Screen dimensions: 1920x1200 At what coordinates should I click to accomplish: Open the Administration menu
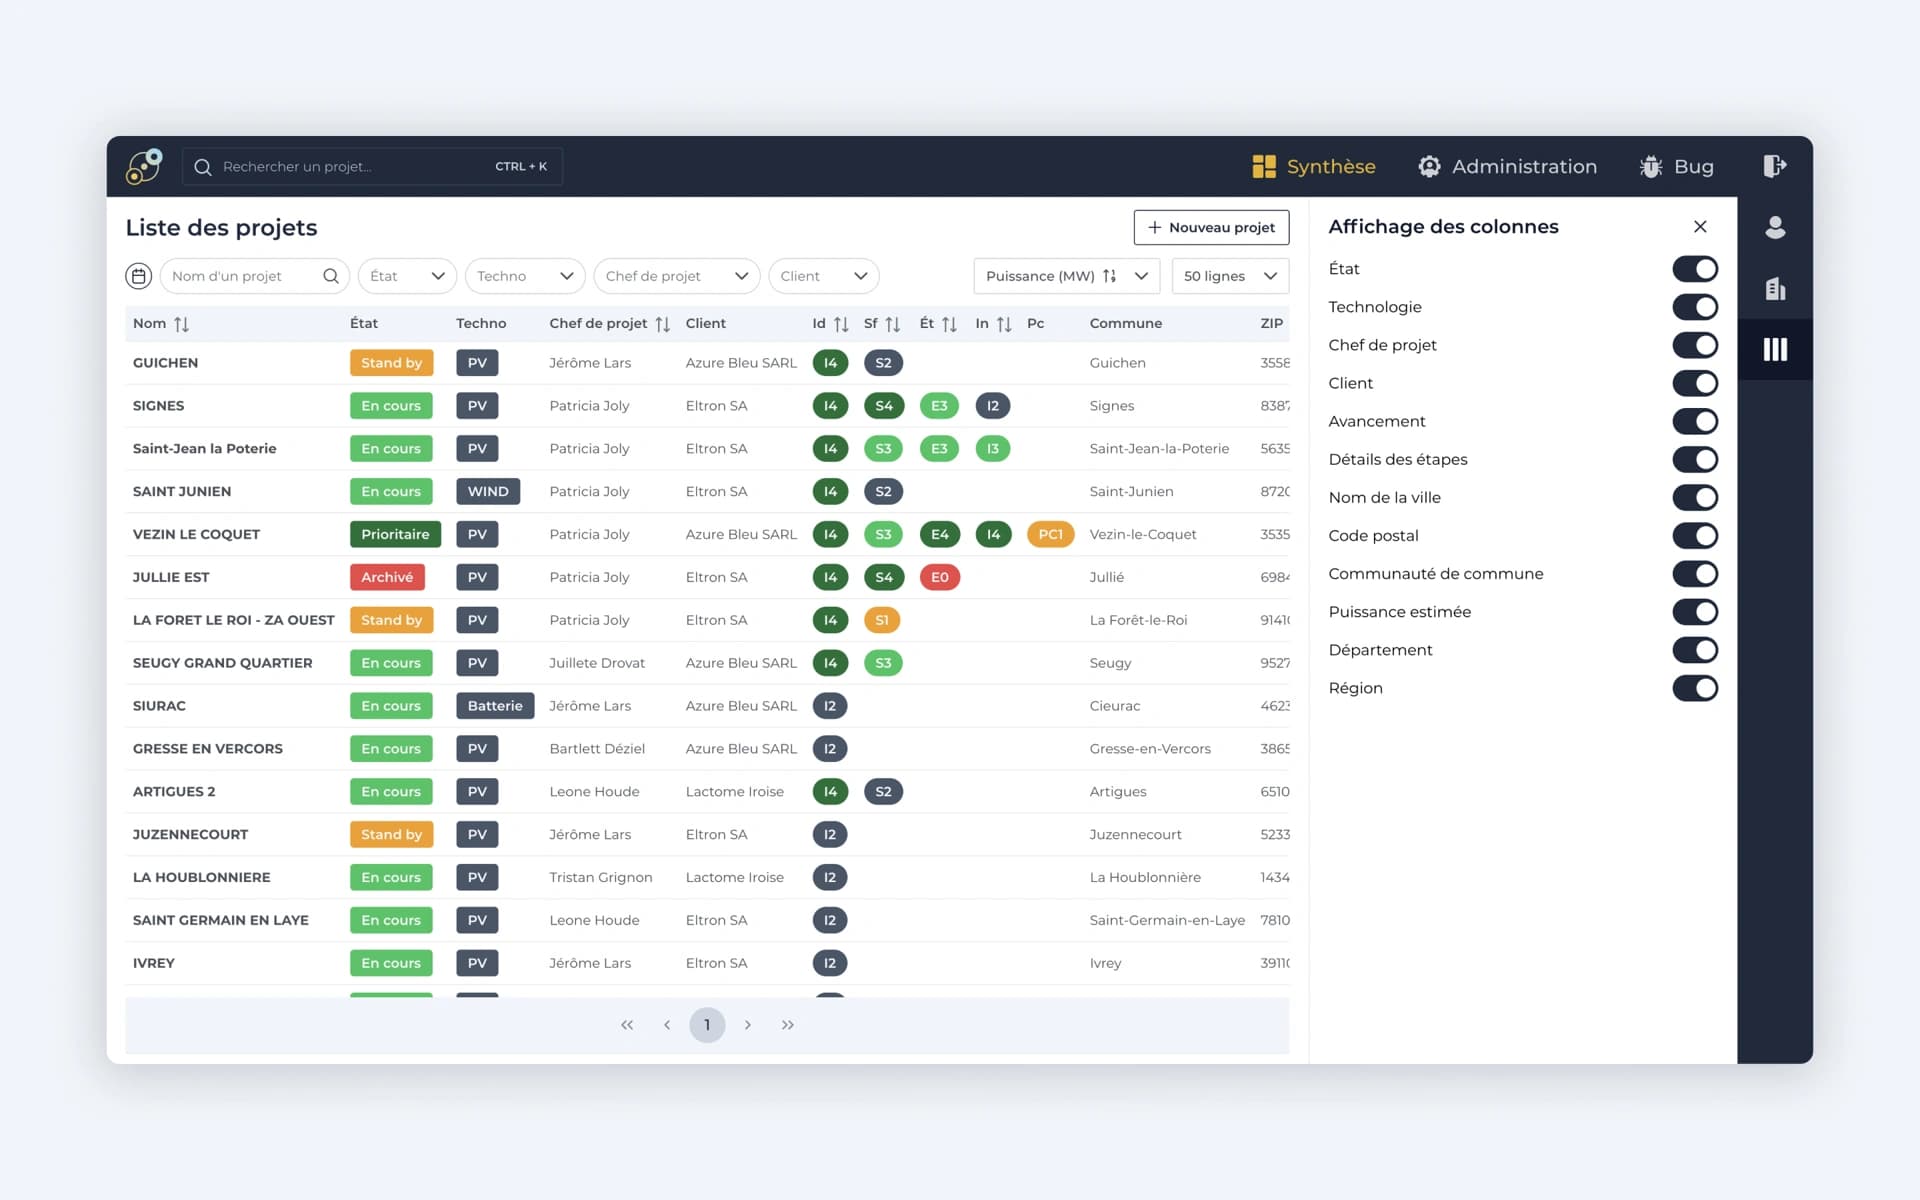pyautogui.click(x=1508, y=166)
